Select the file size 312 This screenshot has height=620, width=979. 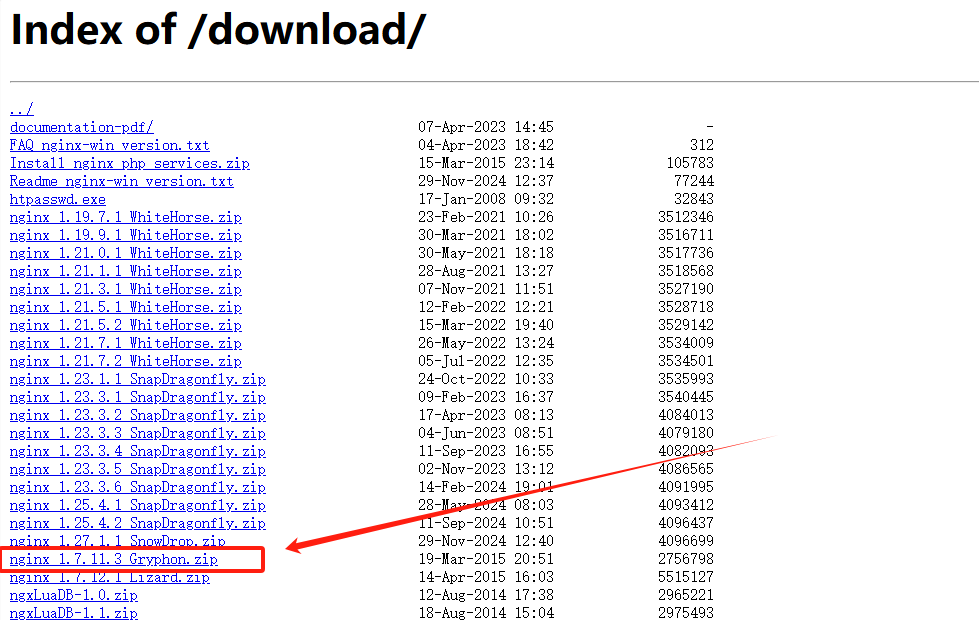point(702,145)
